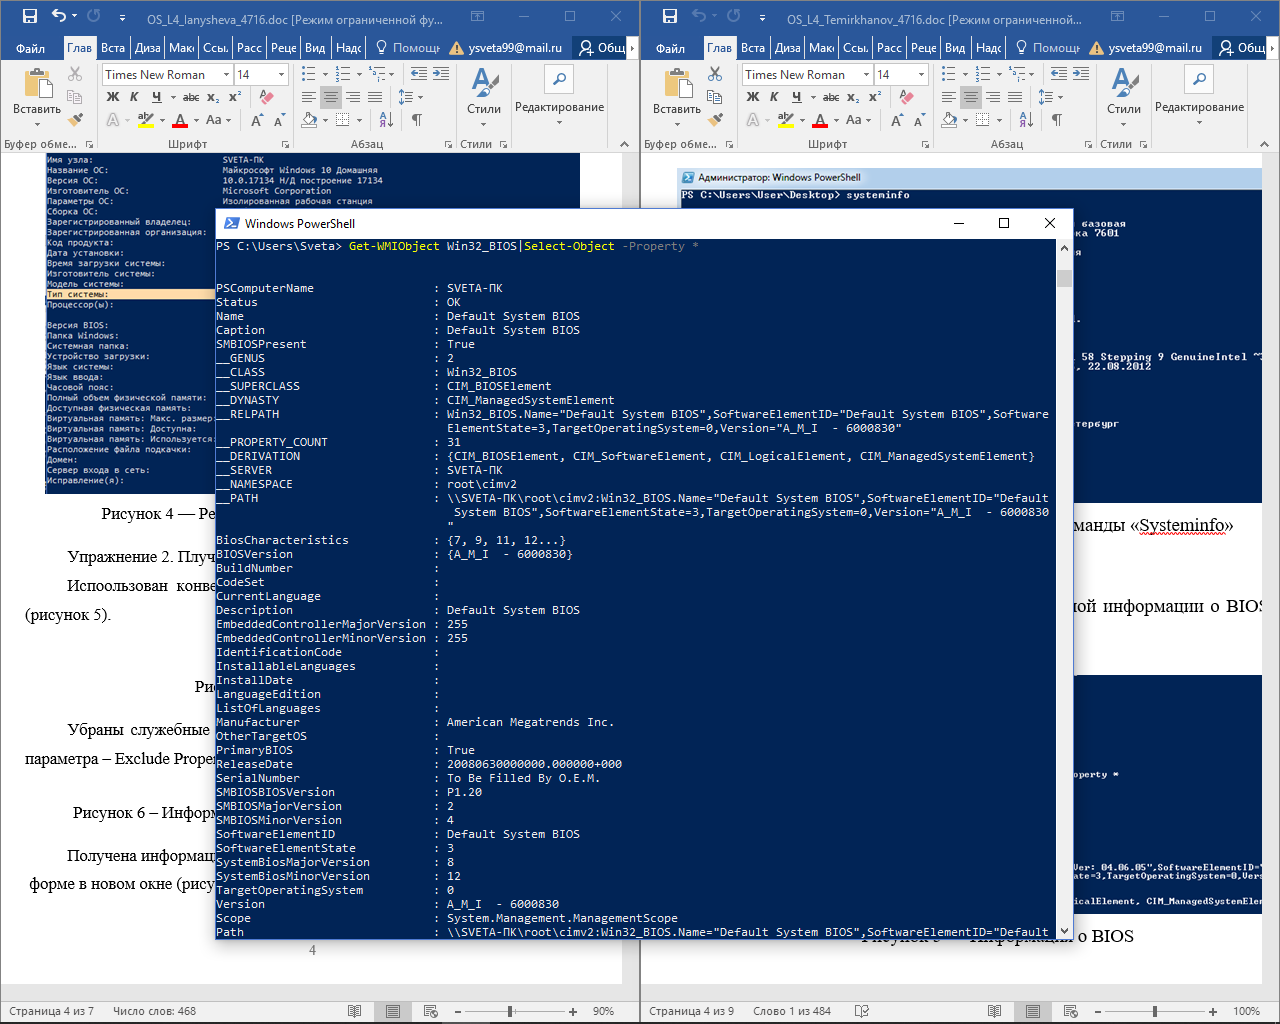Toggle italic in left Word window

pyautogui.click(x=134, y=97)
